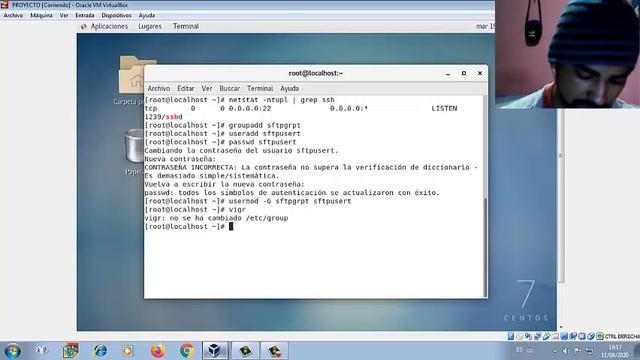Click the terminal vertical scrollbar
Image resolution: width=640 pixels, height=360 pixels.
click(x=485, y=247)
